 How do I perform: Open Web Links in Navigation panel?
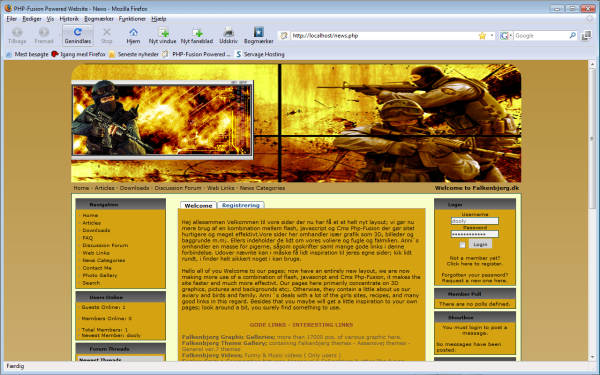[96, 253]
